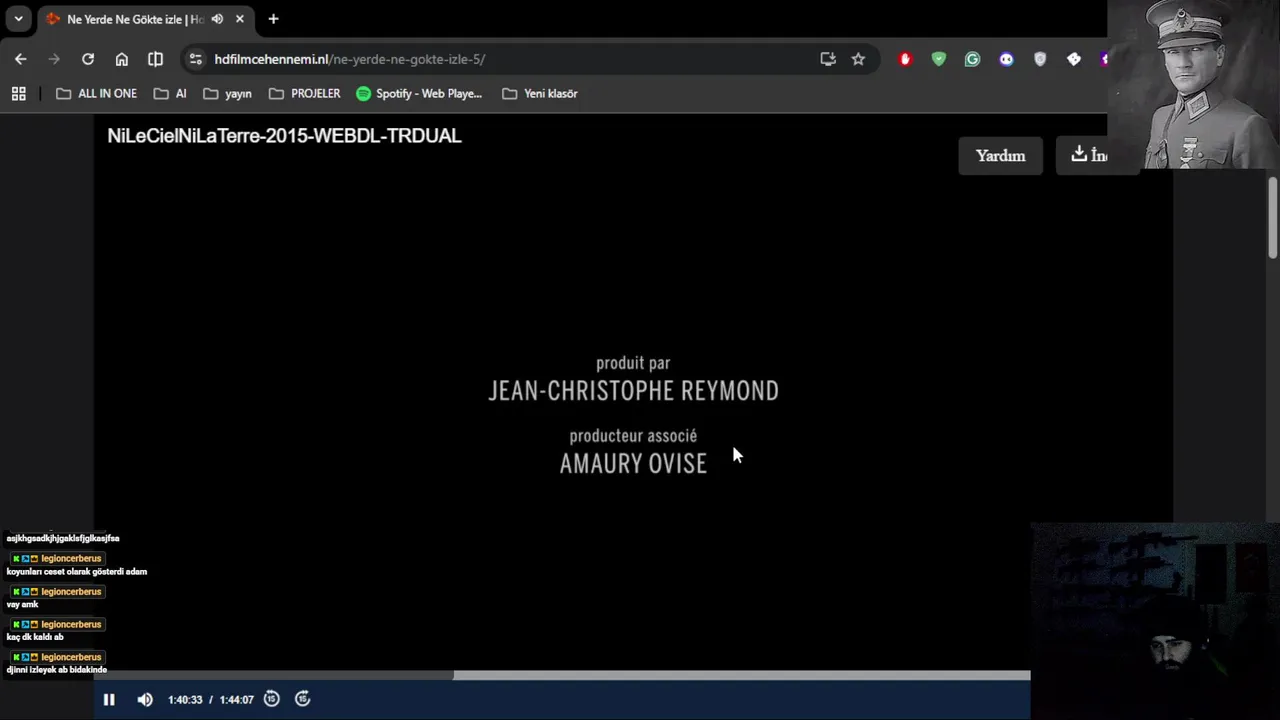Pause the video playback

(x=109, y=699)
